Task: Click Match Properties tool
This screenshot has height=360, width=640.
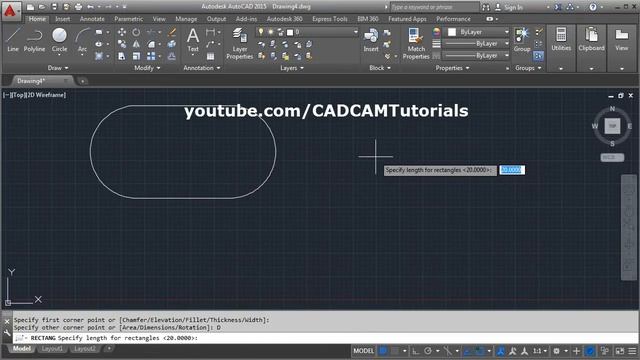Action: tap(416, 44)
